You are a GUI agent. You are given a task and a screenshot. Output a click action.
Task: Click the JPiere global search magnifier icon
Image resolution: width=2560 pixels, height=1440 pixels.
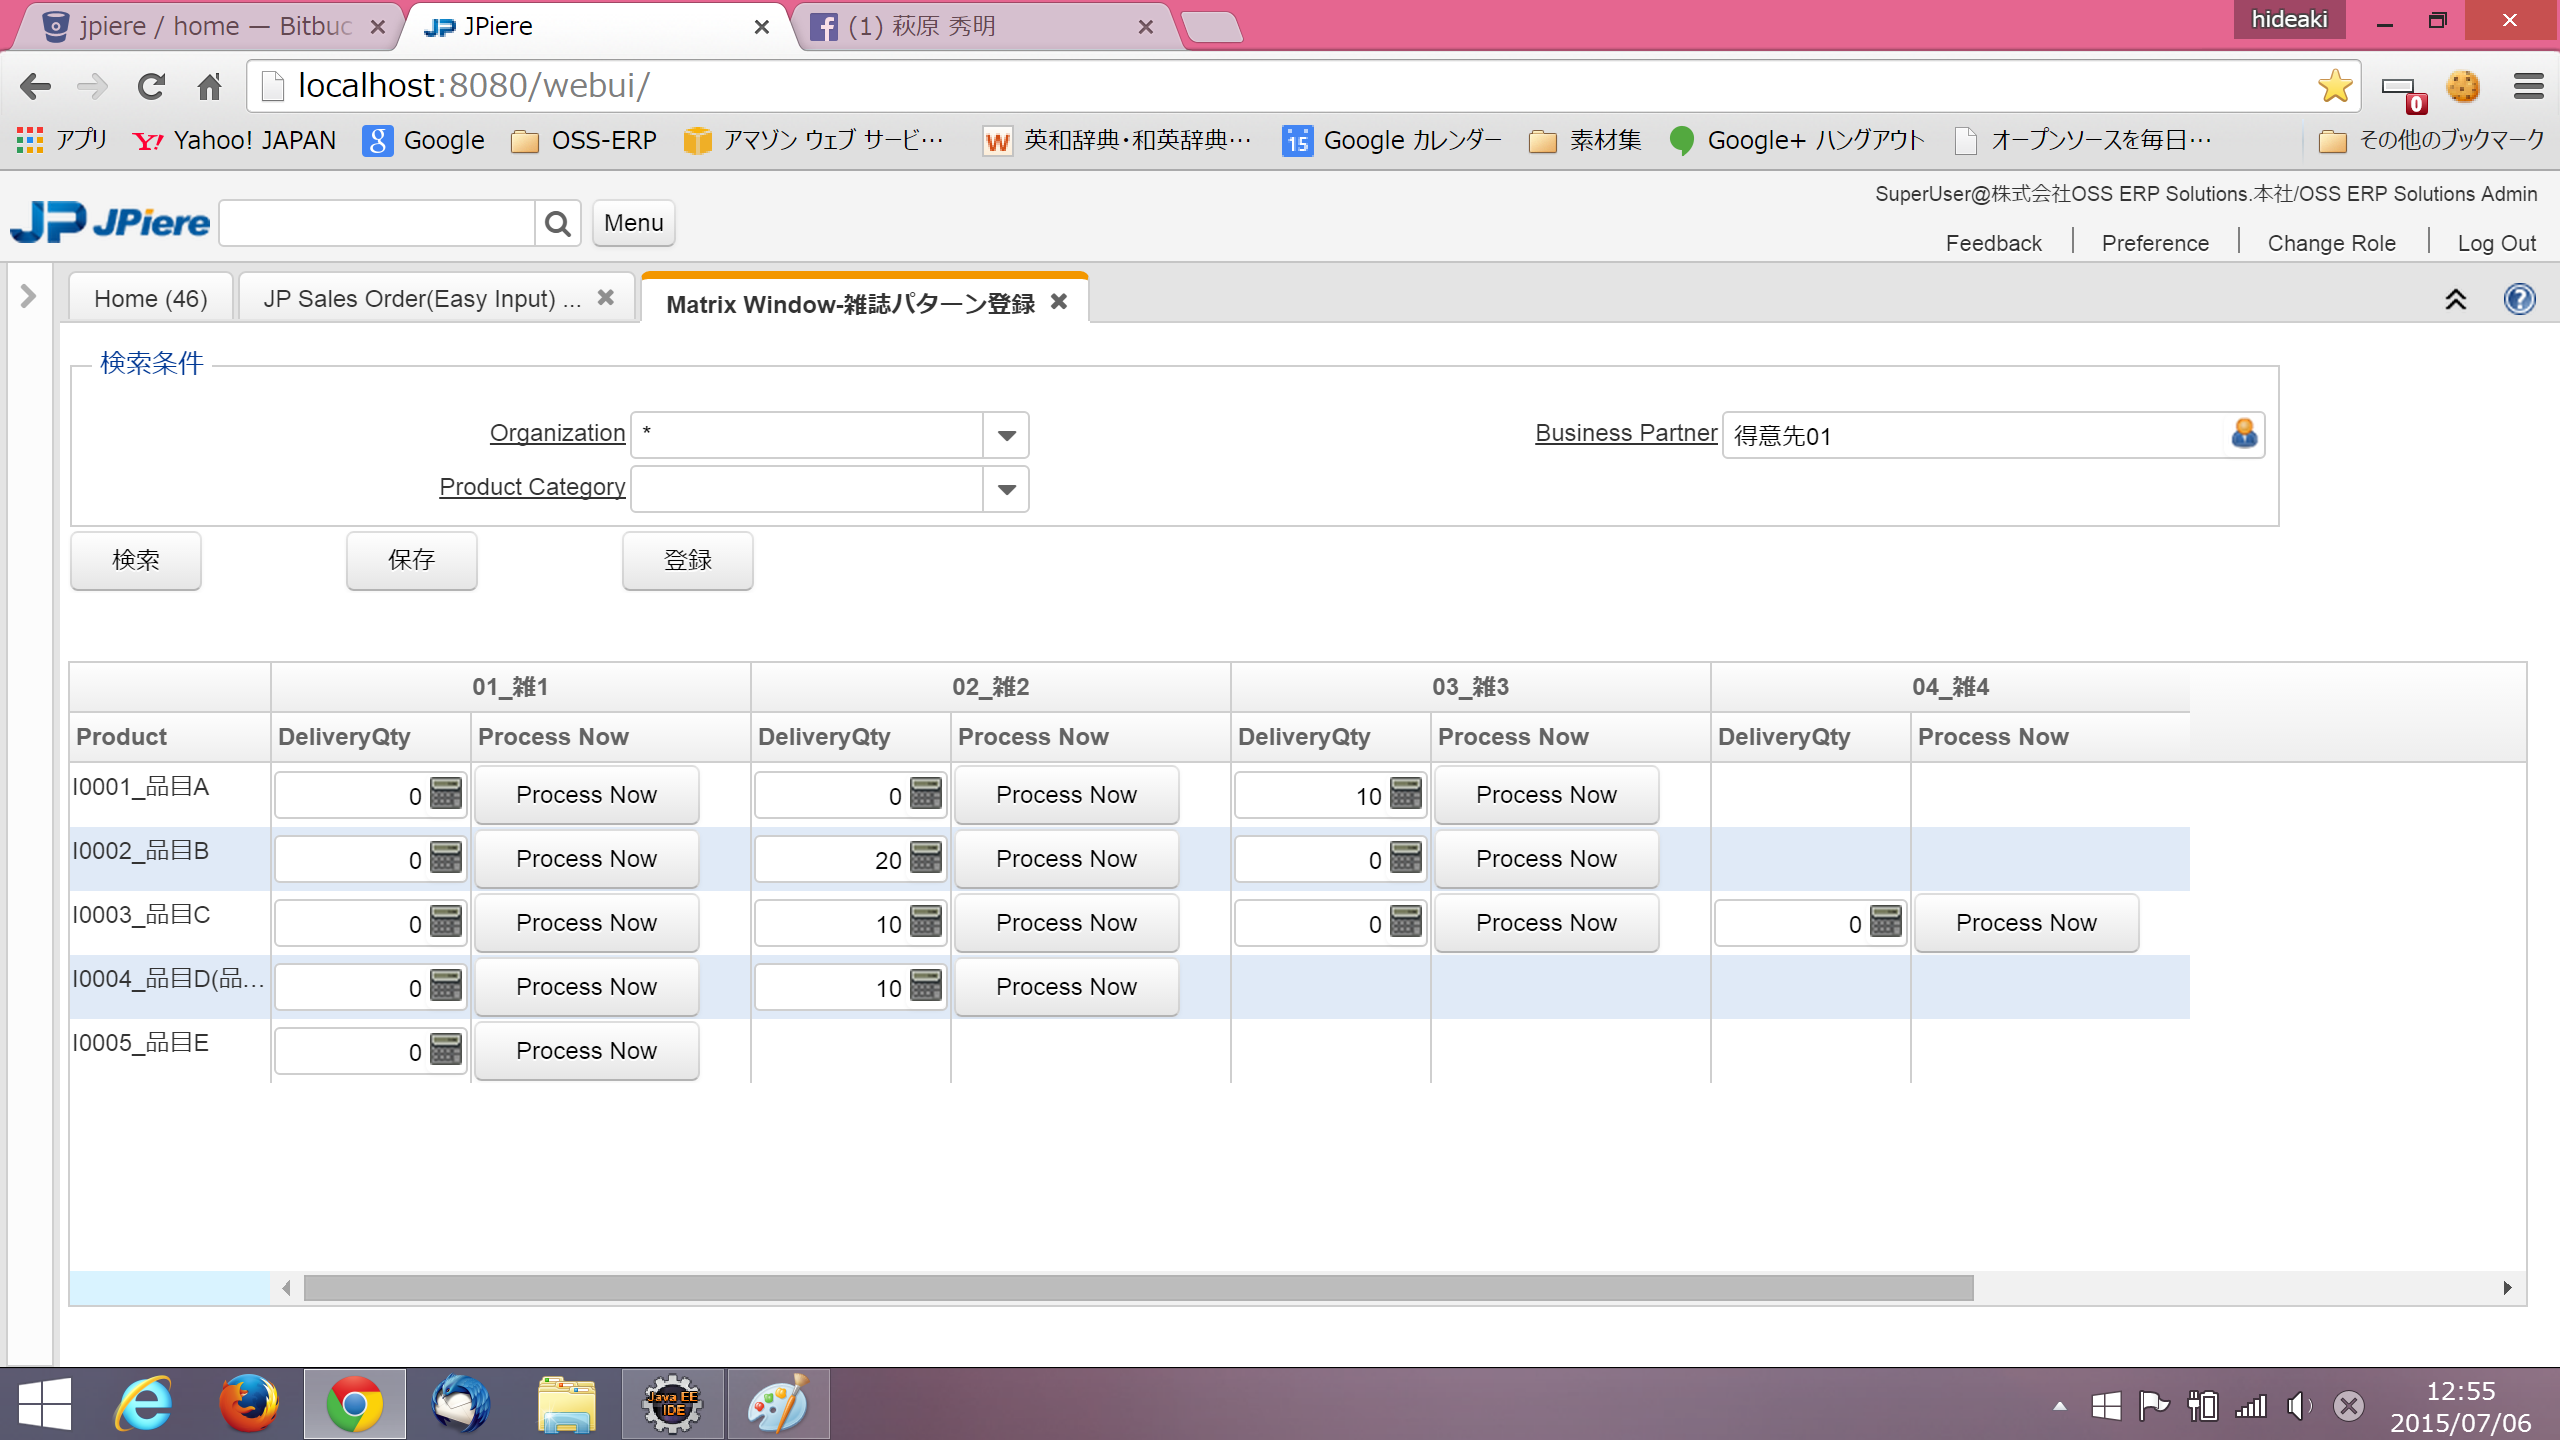(557, 223)
